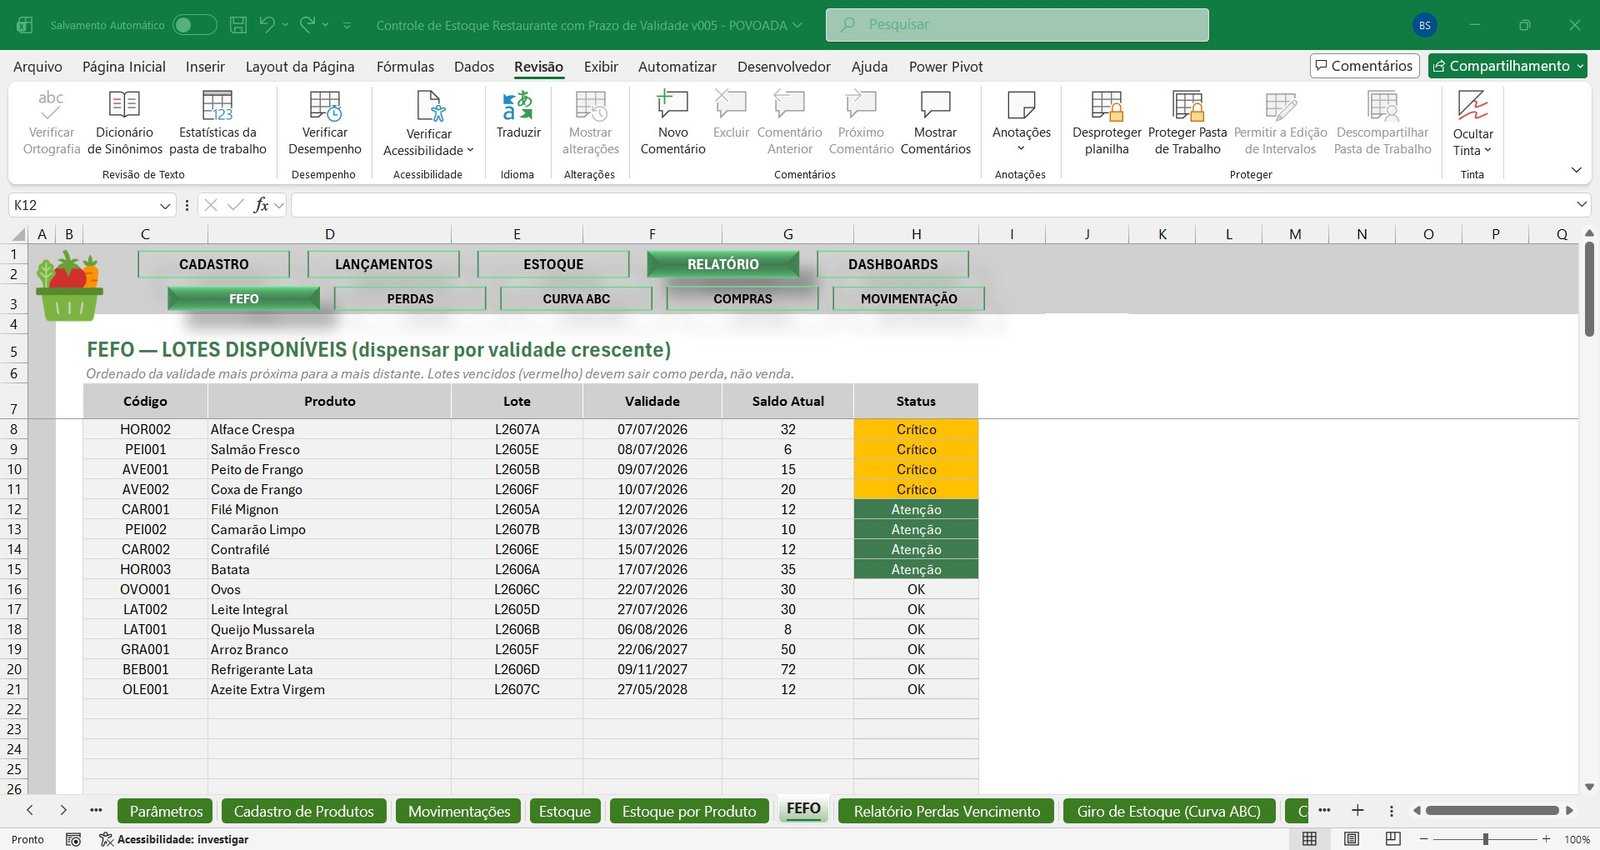This screenshot has width=1600, height=850.
Task: Click Mostrar Comentários icon
Action: [x=935, y=106]
